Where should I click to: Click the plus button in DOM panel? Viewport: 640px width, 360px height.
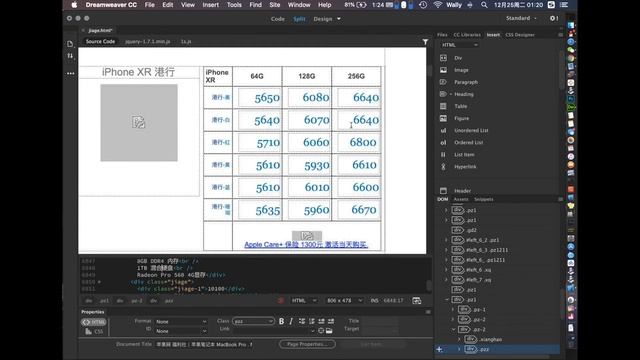point(439,349)
